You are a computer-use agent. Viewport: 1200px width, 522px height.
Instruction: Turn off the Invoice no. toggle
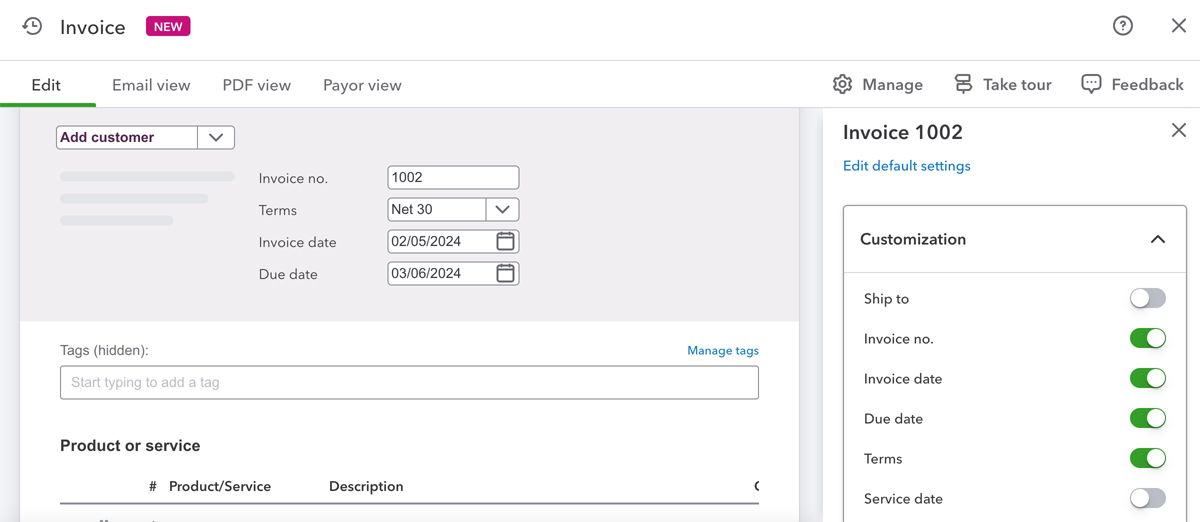1147,339
